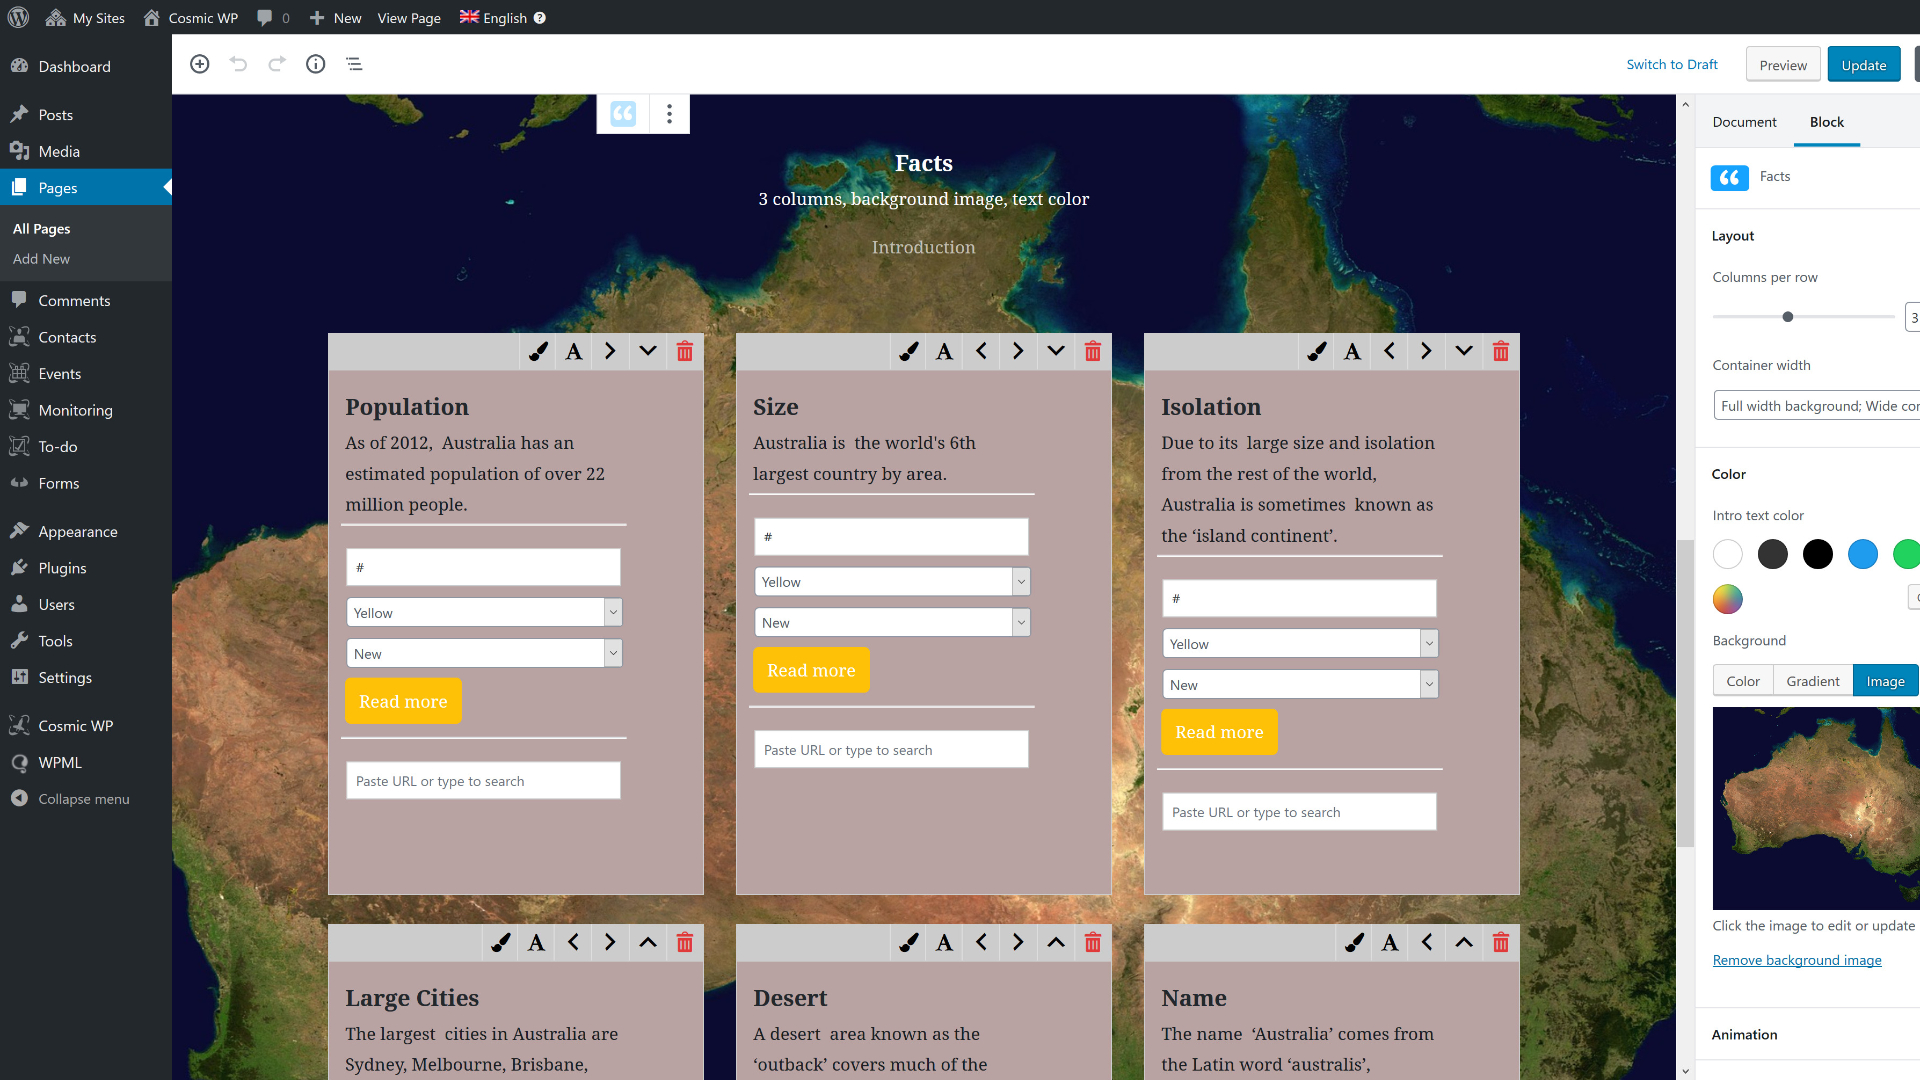Expand the Yellow dropdown on Isolation card

click(x=1428, y=644)
